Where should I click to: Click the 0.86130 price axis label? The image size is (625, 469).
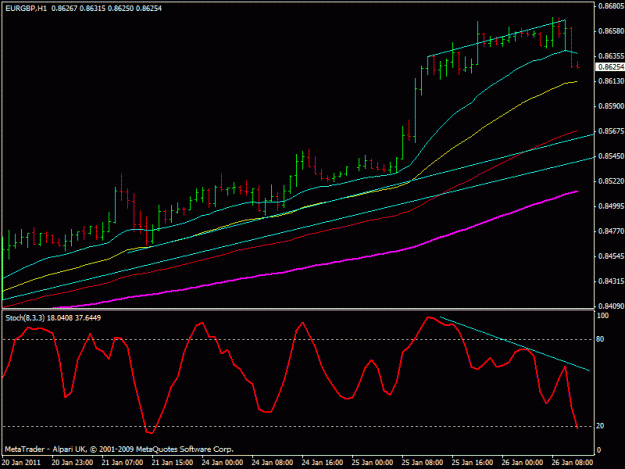(x=611, y=81)
